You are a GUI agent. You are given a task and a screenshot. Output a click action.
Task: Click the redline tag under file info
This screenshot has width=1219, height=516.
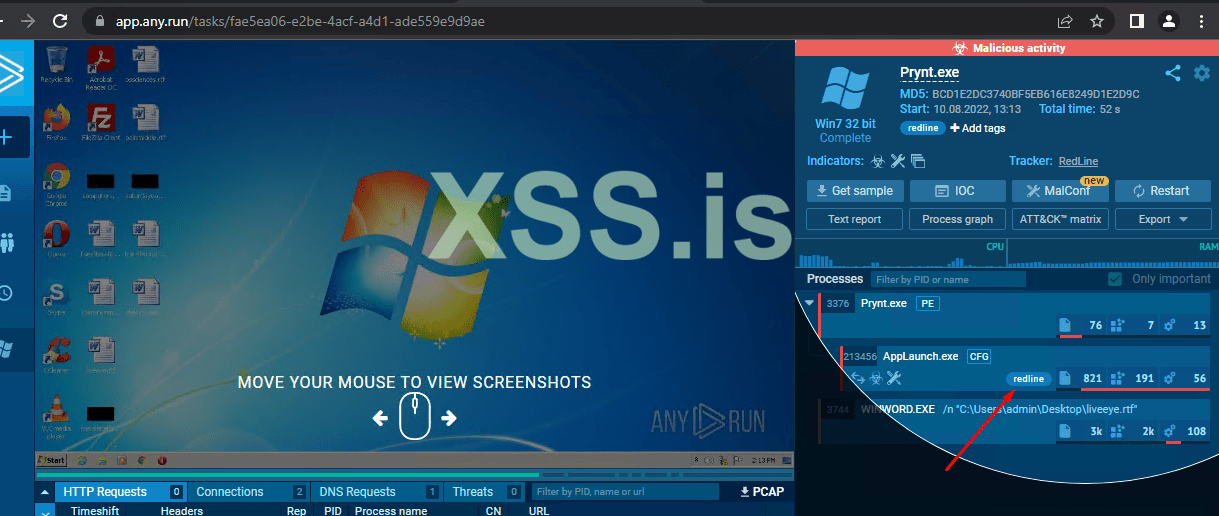point(923,128)
